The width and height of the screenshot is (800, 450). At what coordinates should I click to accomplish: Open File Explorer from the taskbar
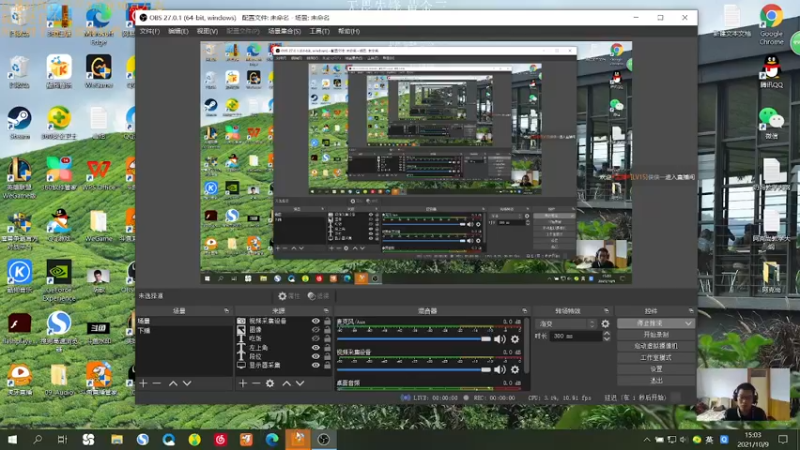pos(117,439)
